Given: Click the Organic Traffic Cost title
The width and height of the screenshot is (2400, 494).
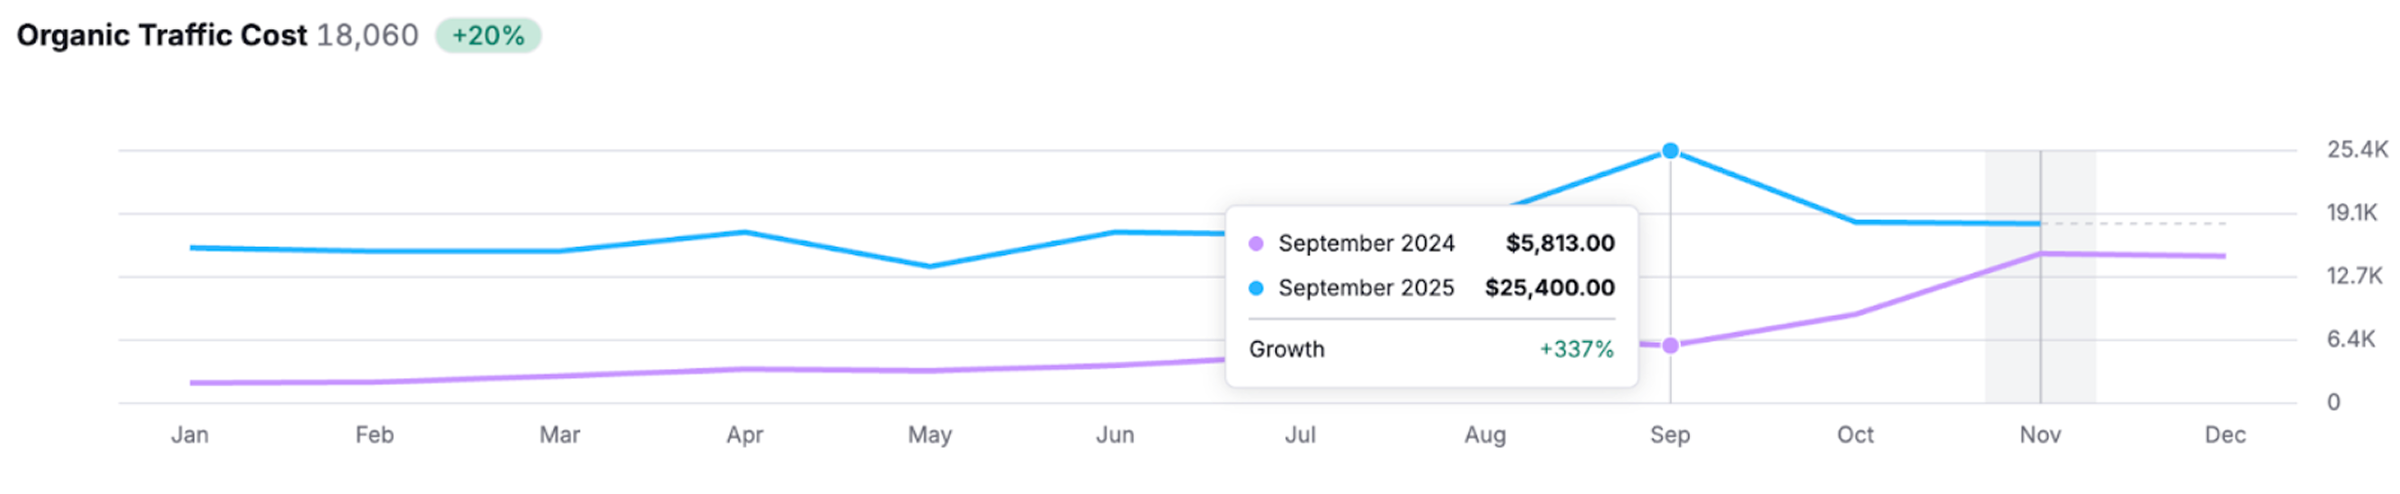Looking at the screenshot, I should (x=162, y=36).
